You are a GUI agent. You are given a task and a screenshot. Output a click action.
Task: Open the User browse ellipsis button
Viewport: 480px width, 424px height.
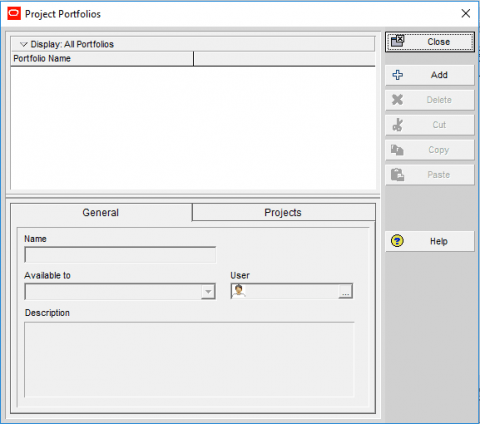345,291
